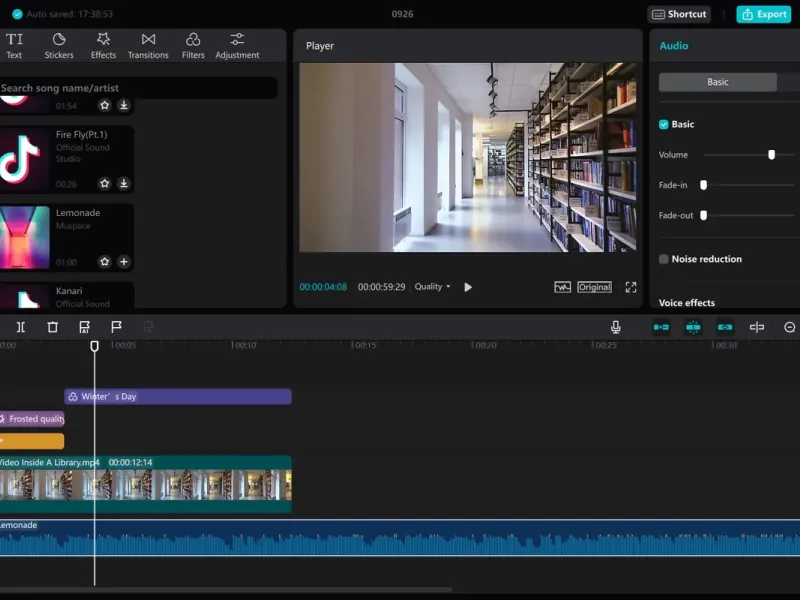Click the Original aspect ratio selector
The width and height of the screenshot is (800, 600).
pos(594,287)
